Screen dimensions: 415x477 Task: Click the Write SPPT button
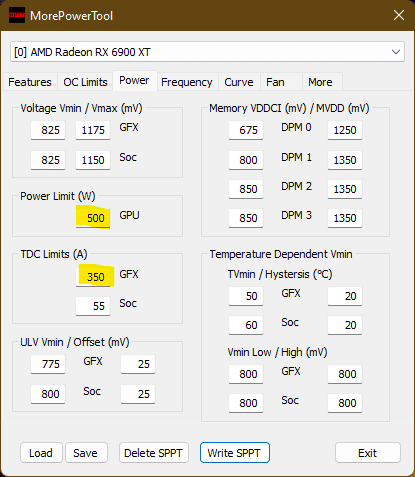235,453
